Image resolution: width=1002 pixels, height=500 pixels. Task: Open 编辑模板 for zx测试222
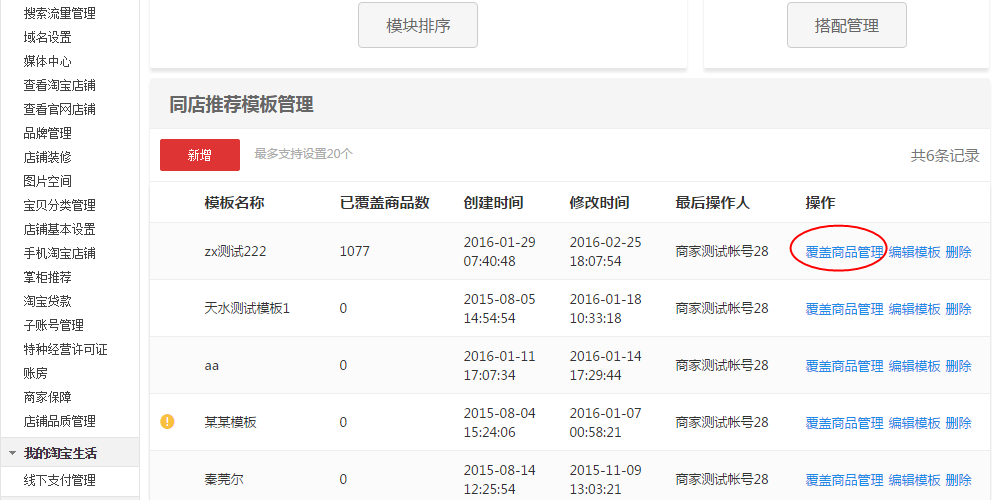pos(914,252)
